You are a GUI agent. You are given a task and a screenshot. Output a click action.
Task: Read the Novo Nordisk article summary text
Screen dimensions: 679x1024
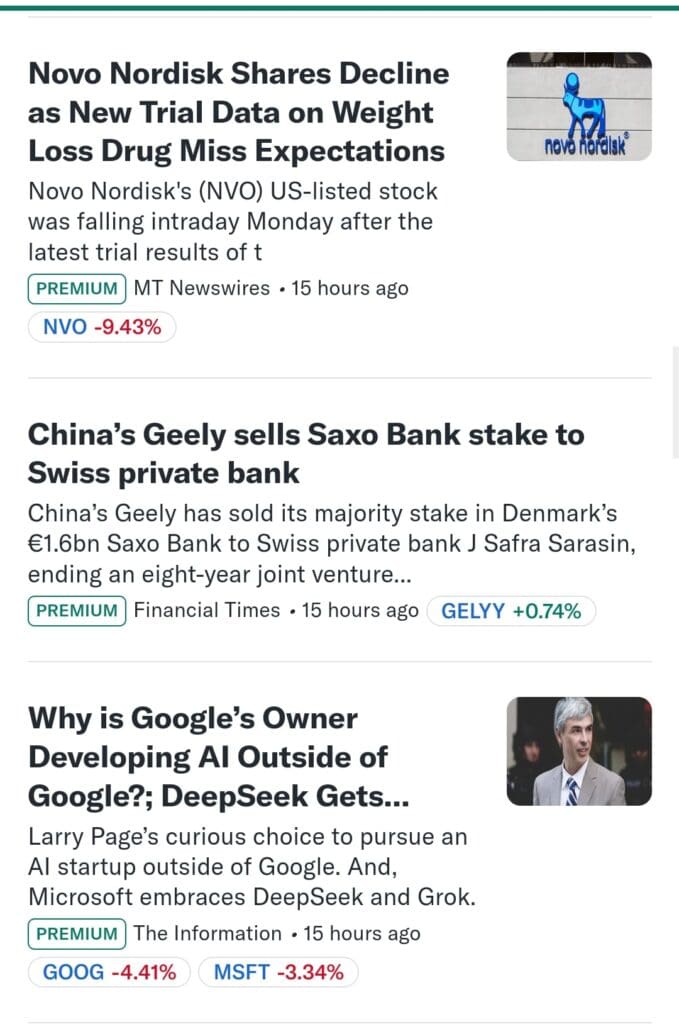233,221
